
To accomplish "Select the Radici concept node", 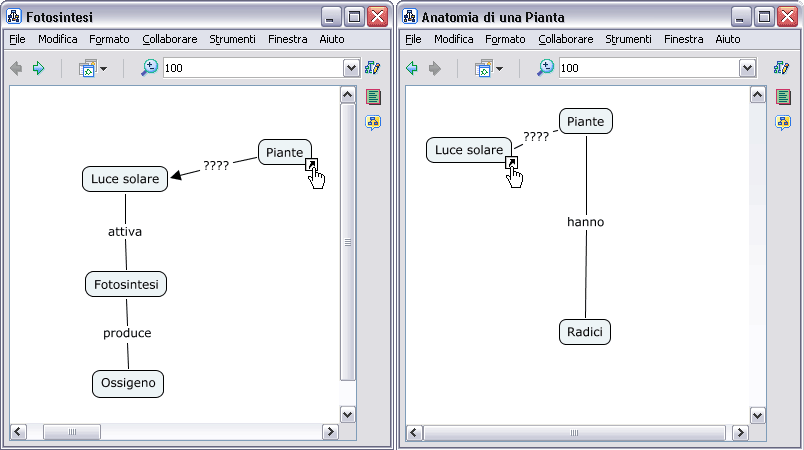I will coord(585,332).
